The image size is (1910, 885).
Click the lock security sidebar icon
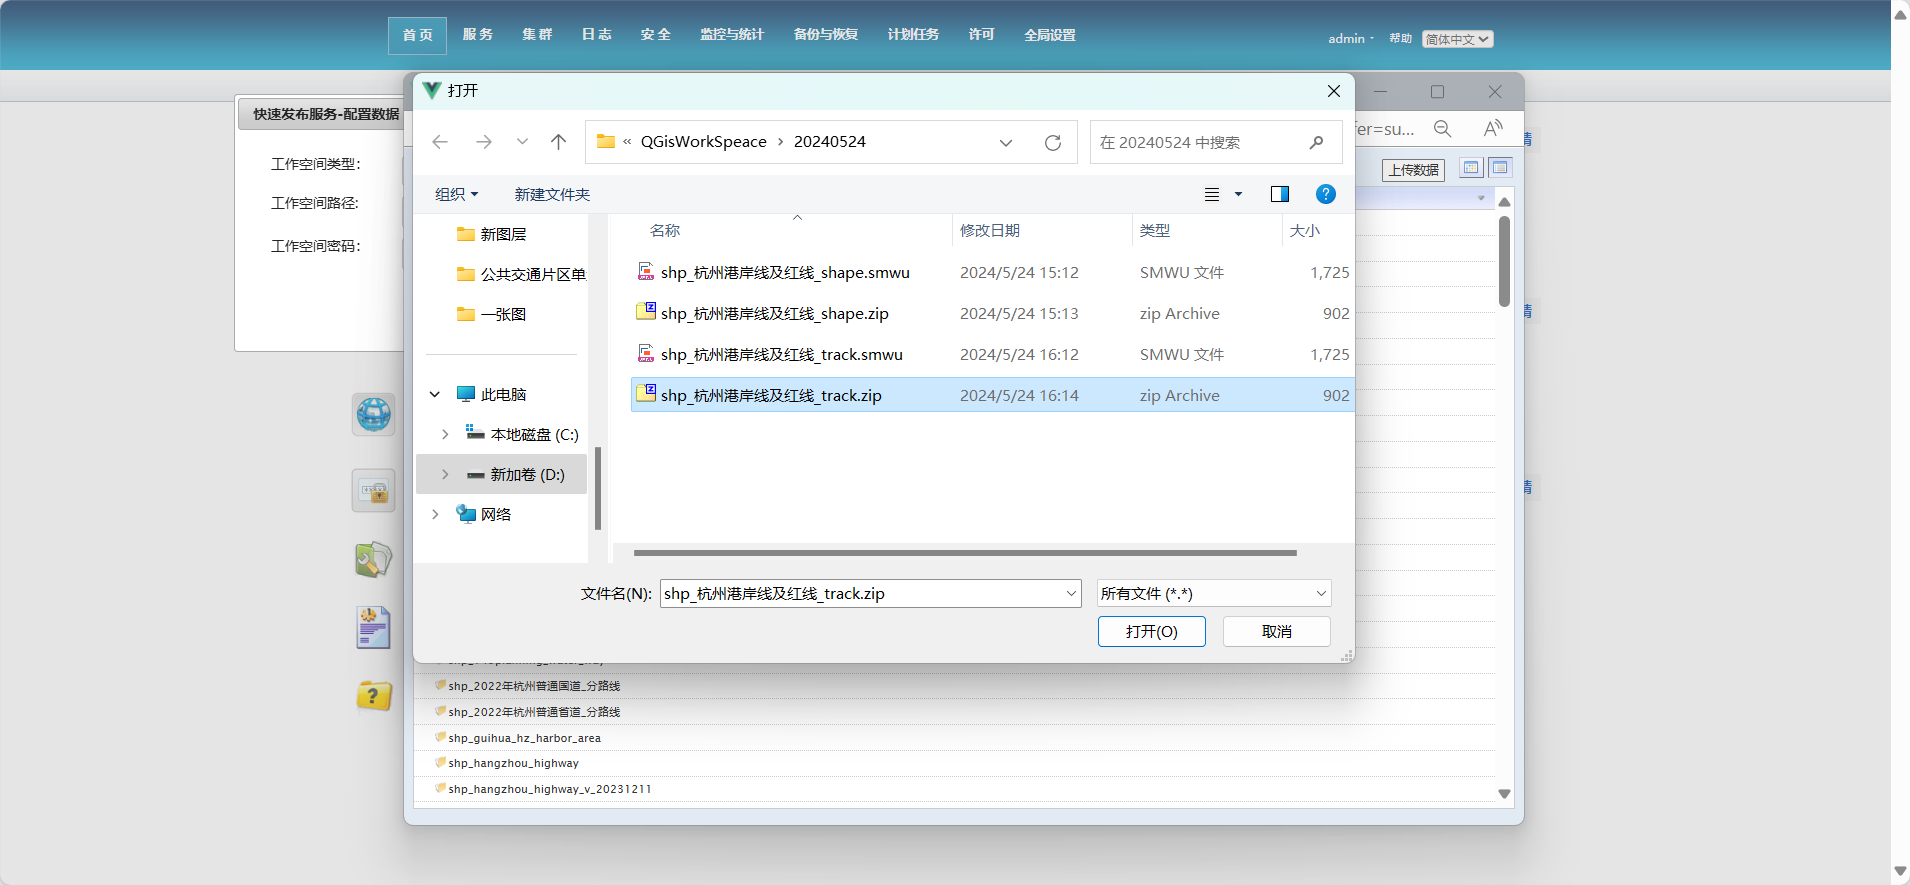374,491
